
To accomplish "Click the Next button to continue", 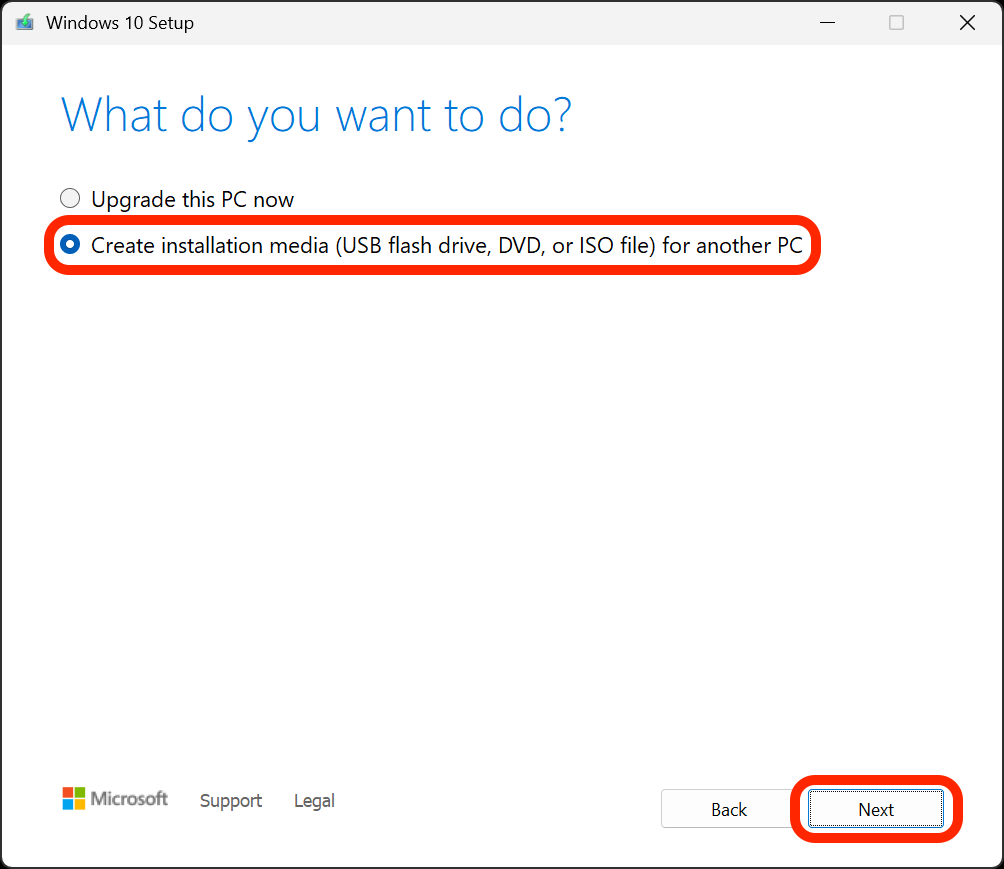I will 875,809.
